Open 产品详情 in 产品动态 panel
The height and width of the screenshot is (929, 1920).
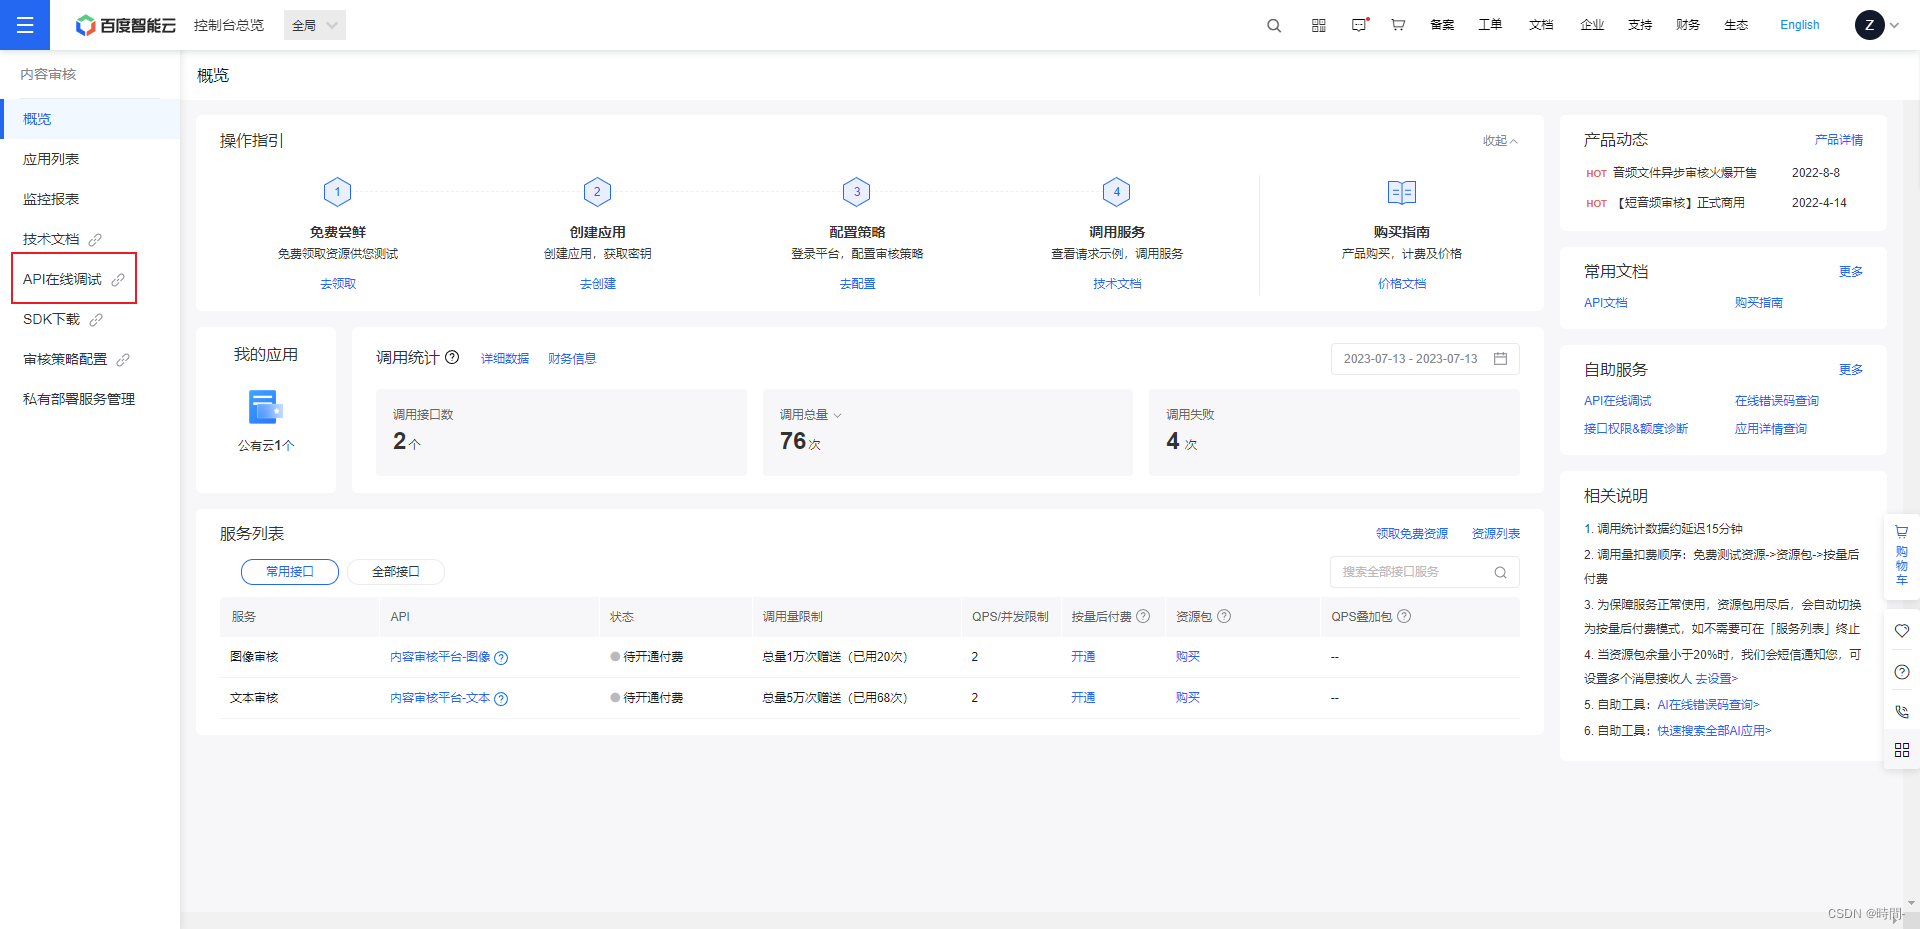(1839, 140)
